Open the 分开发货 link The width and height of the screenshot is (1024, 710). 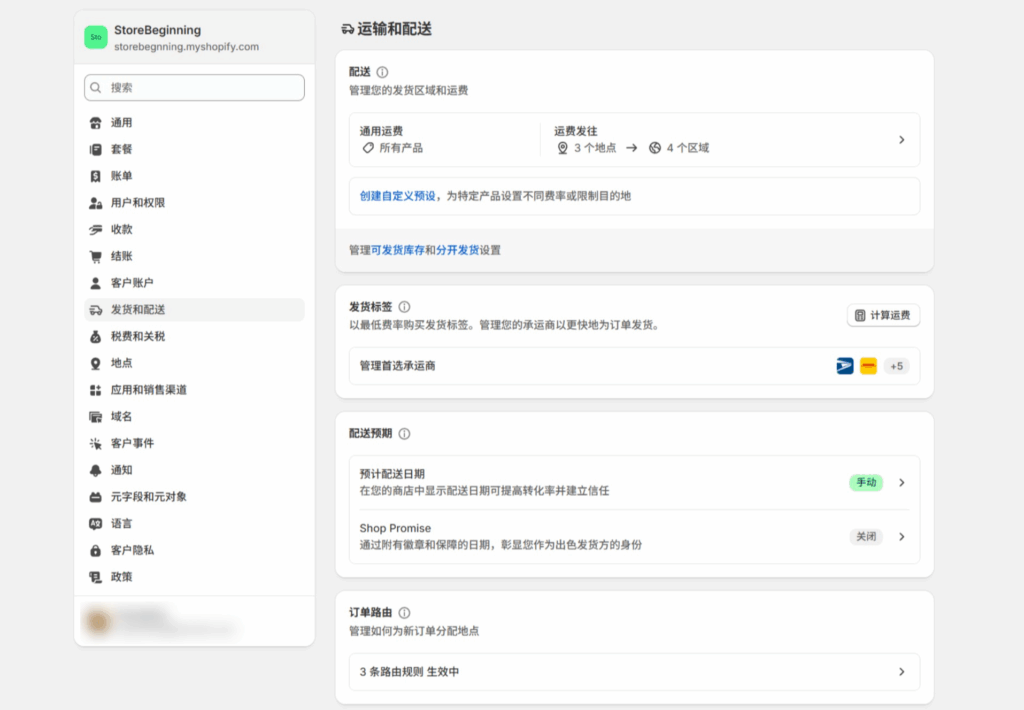point(457,250)
